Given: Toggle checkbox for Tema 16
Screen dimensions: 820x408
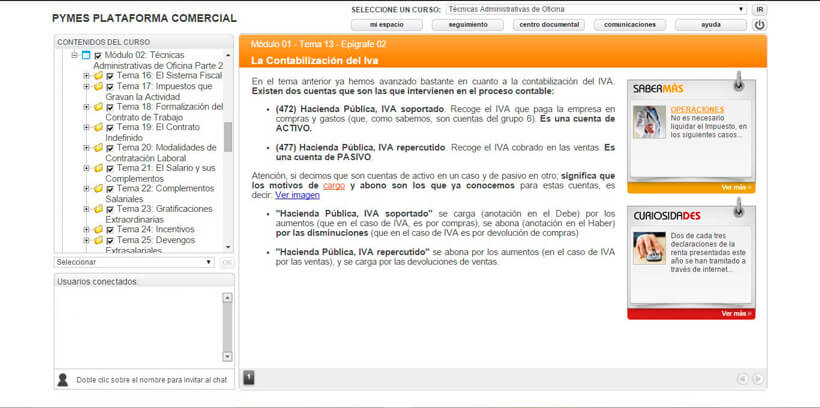Looking at the screenshot, I should click(x=110, y=76).
